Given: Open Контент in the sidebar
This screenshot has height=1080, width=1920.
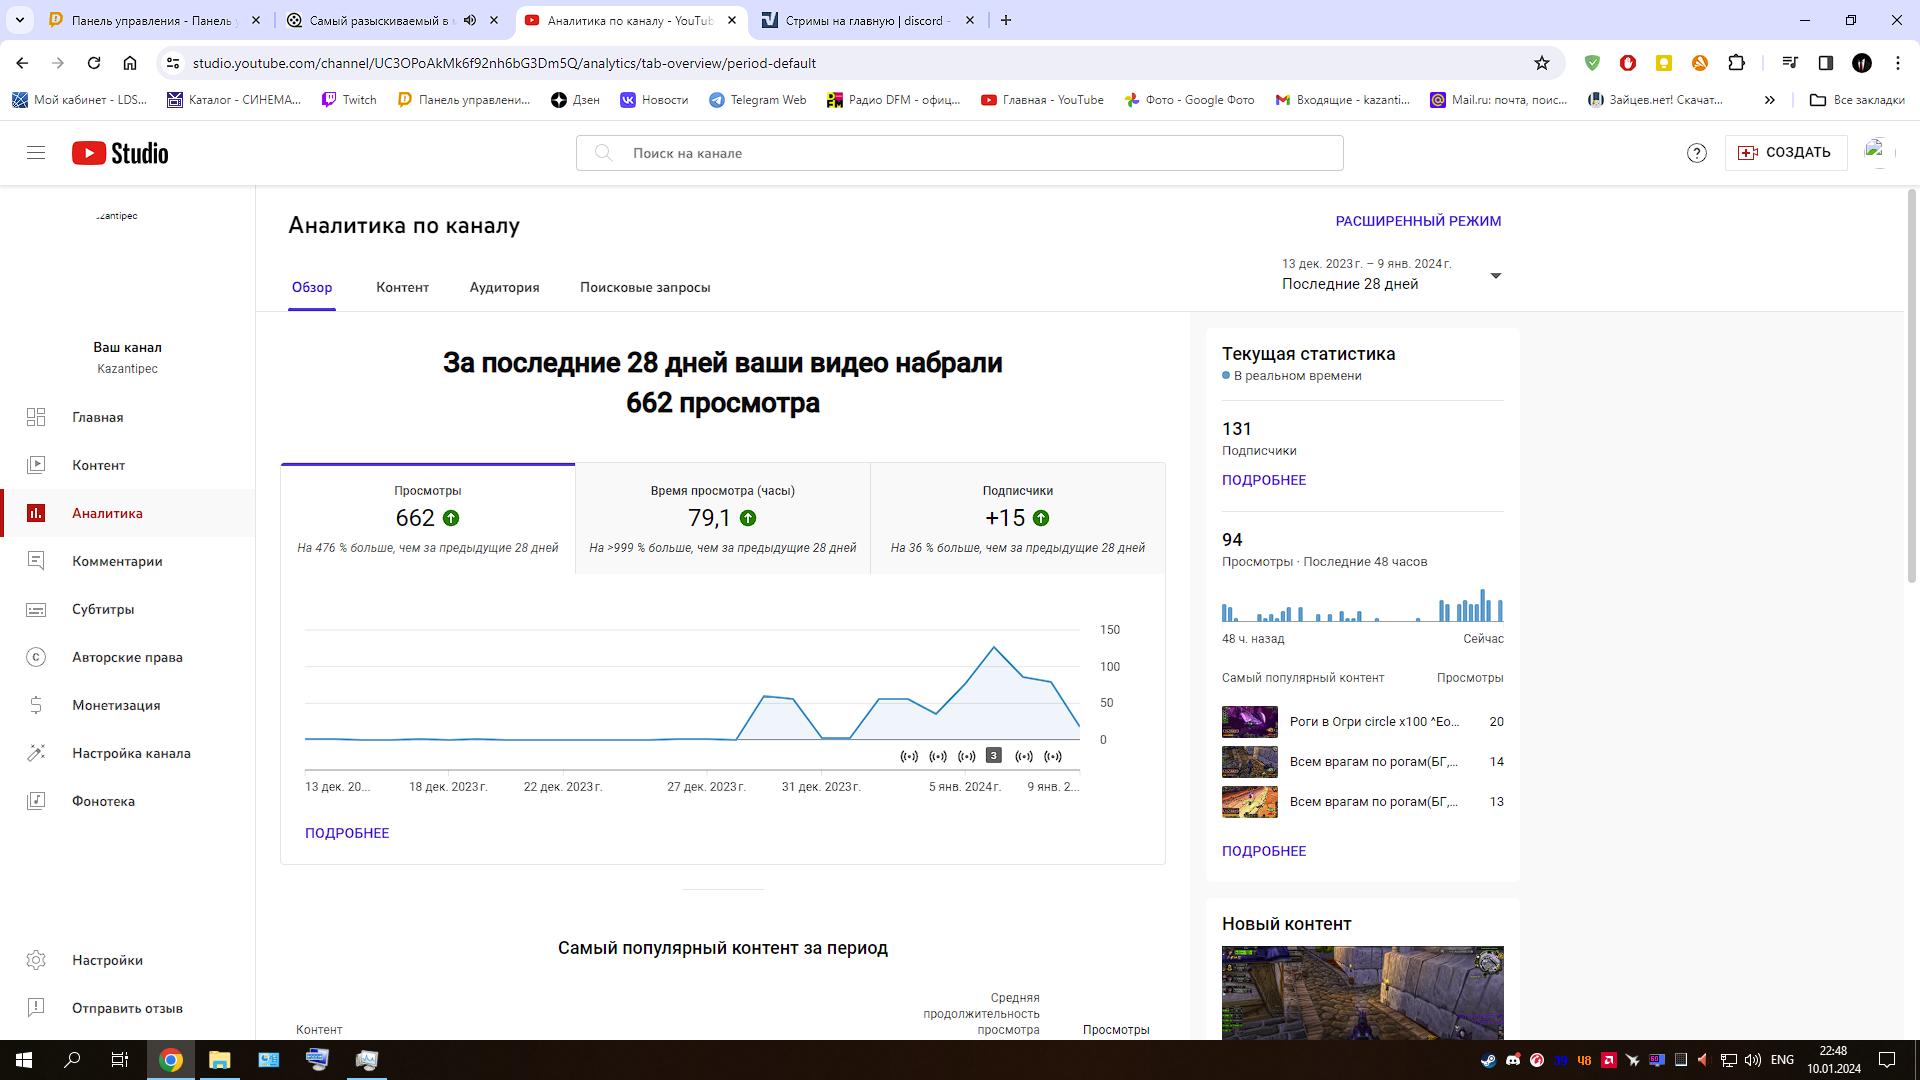Looking at the screenshot, I should [127, 465].
